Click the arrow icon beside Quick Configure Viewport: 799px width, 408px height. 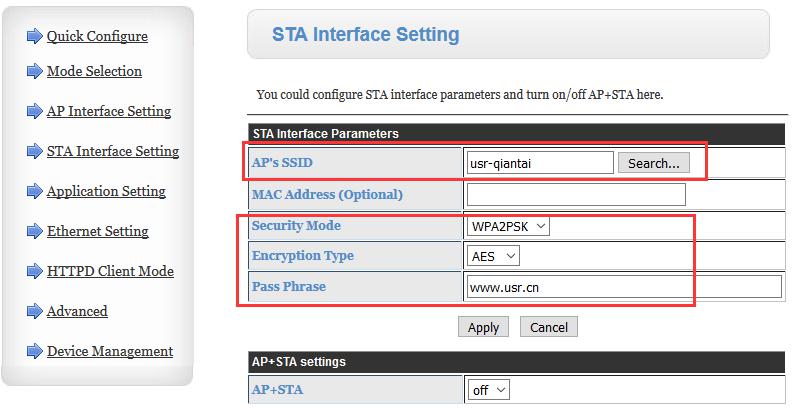coord(35,36)
